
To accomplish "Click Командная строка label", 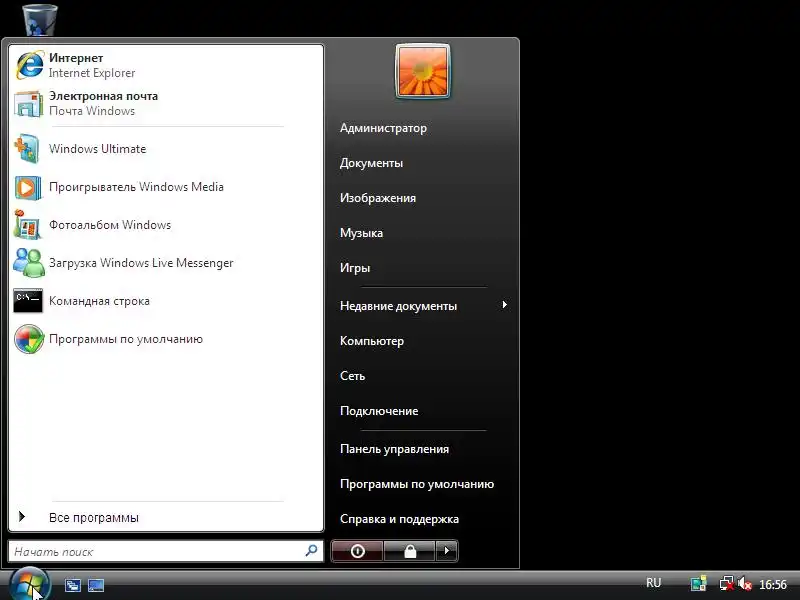I will click(99, 301).
